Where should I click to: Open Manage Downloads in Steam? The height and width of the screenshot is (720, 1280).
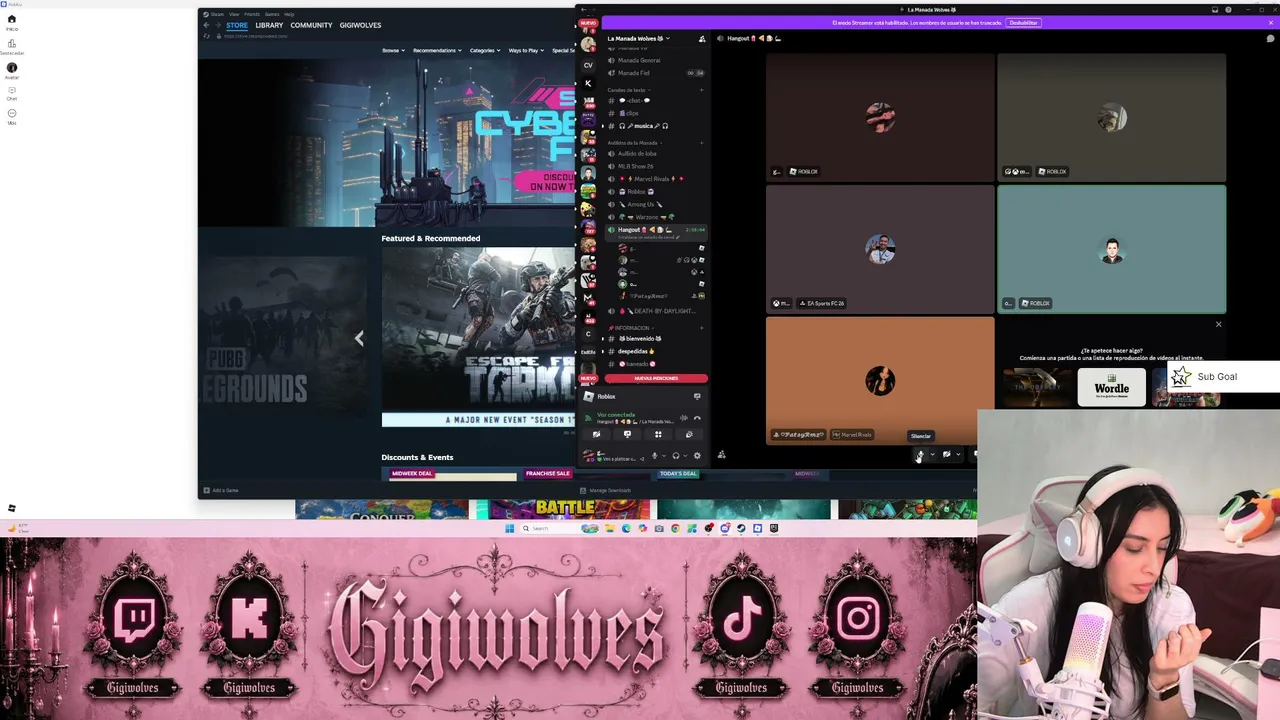(x=606, y=490)
